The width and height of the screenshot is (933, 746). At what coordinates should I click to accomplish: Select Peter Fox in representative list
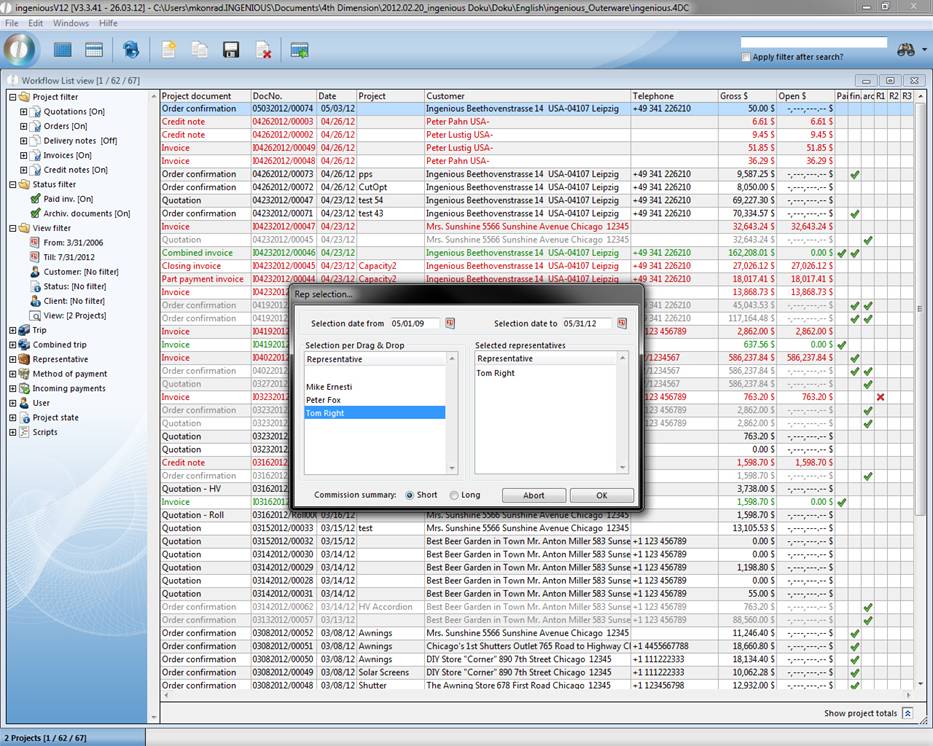322,400
